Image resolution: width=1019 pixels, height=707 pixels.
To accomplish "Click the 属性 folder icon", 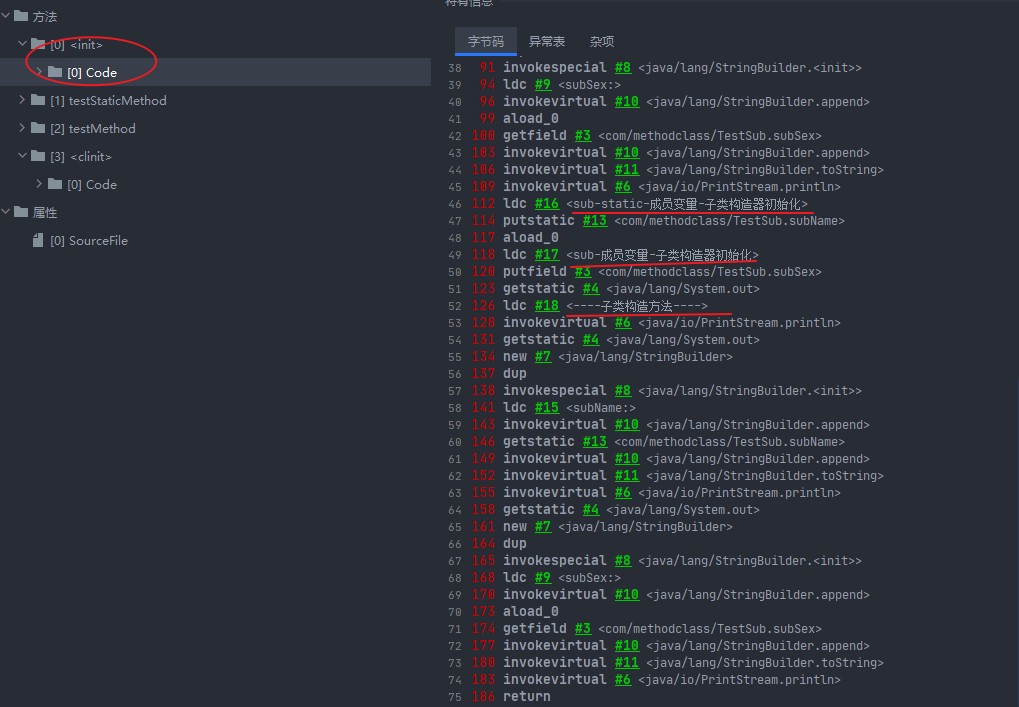I will (x=21, y=212).
